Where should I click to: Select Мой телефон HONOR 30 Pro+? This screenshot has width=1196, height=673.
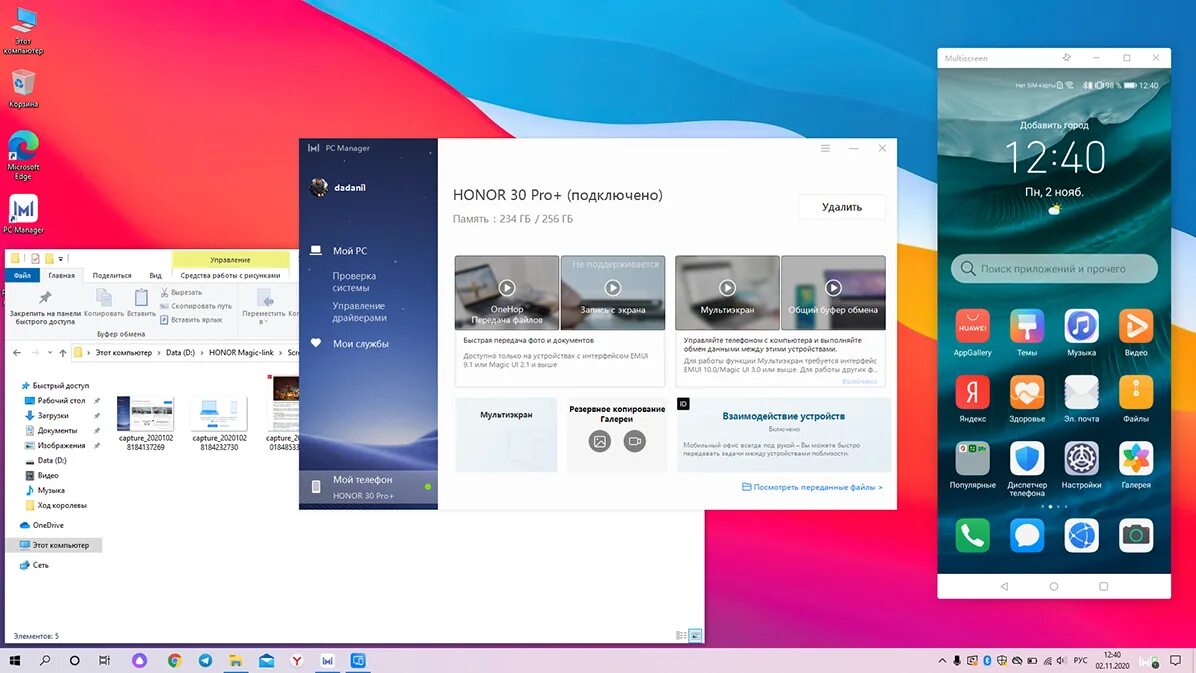point(368,487)
